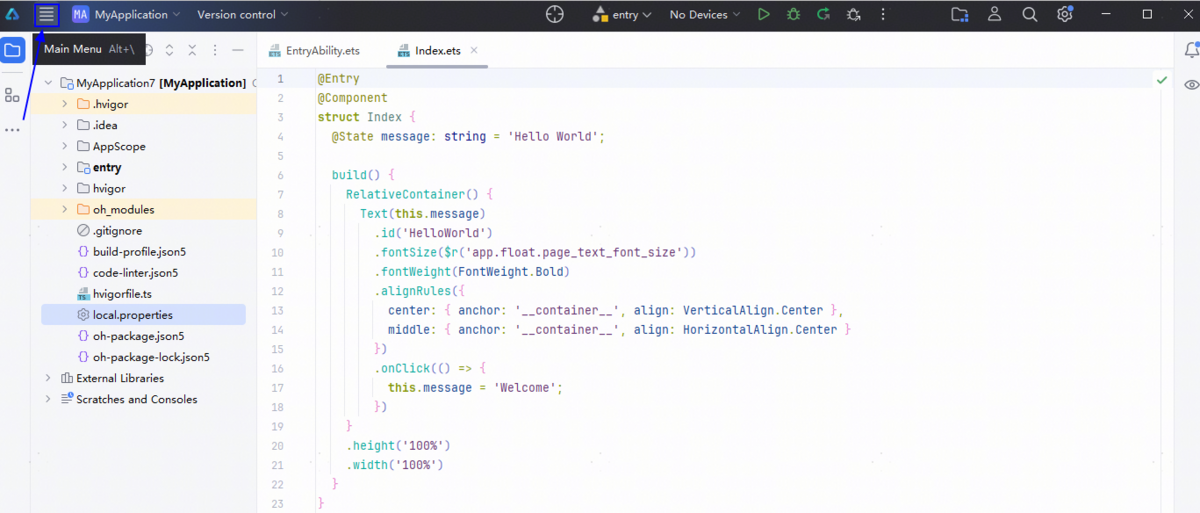The height and width of the screenshot is (513, 1200).
Task: Open the Previewer eye icon
Action: 1191,85
